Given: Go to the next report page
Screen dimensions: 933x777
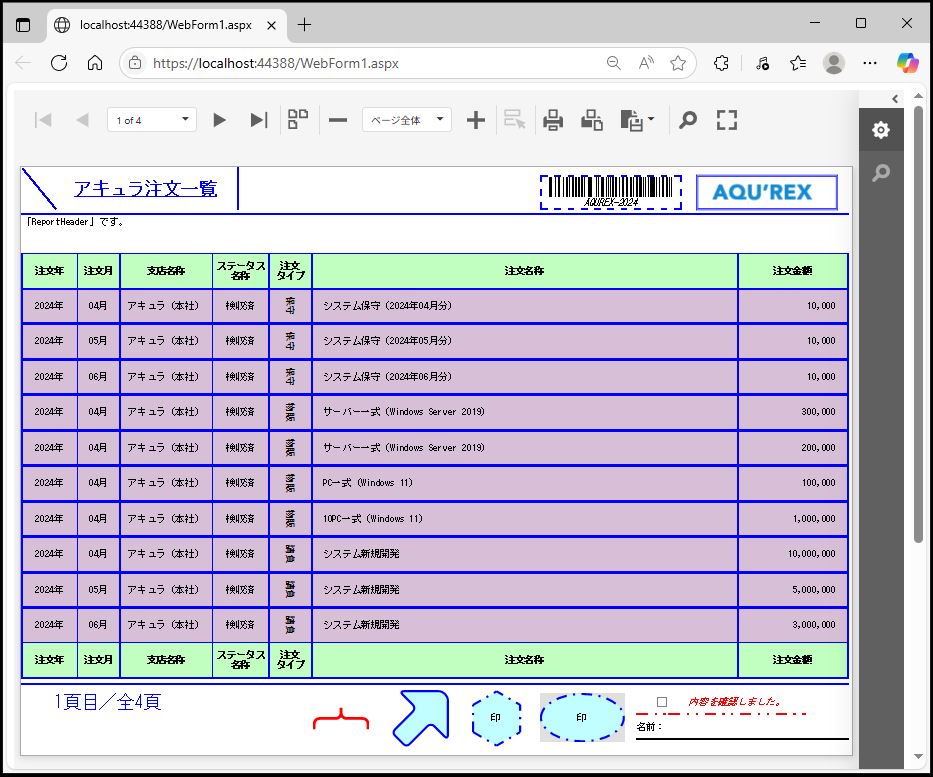Looking at the screenshot, I should click(x=220, y=120).
